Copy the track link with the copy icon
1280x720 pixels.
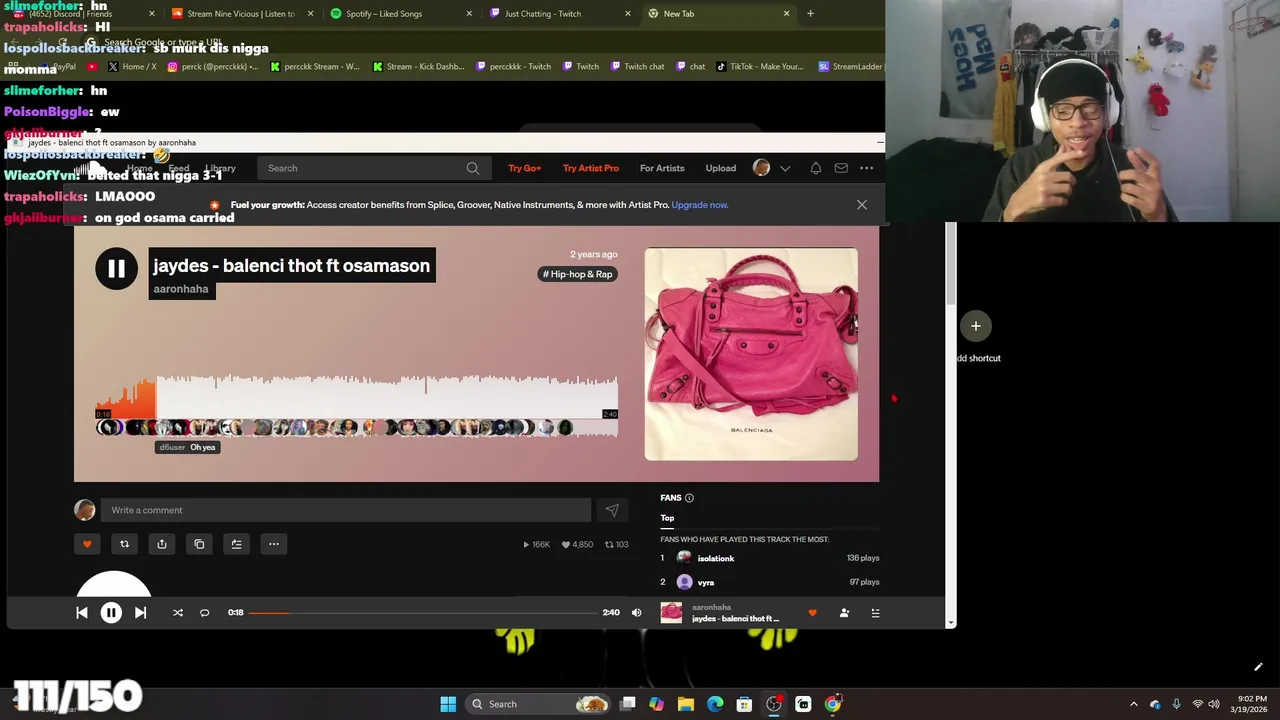click(199, 544)
